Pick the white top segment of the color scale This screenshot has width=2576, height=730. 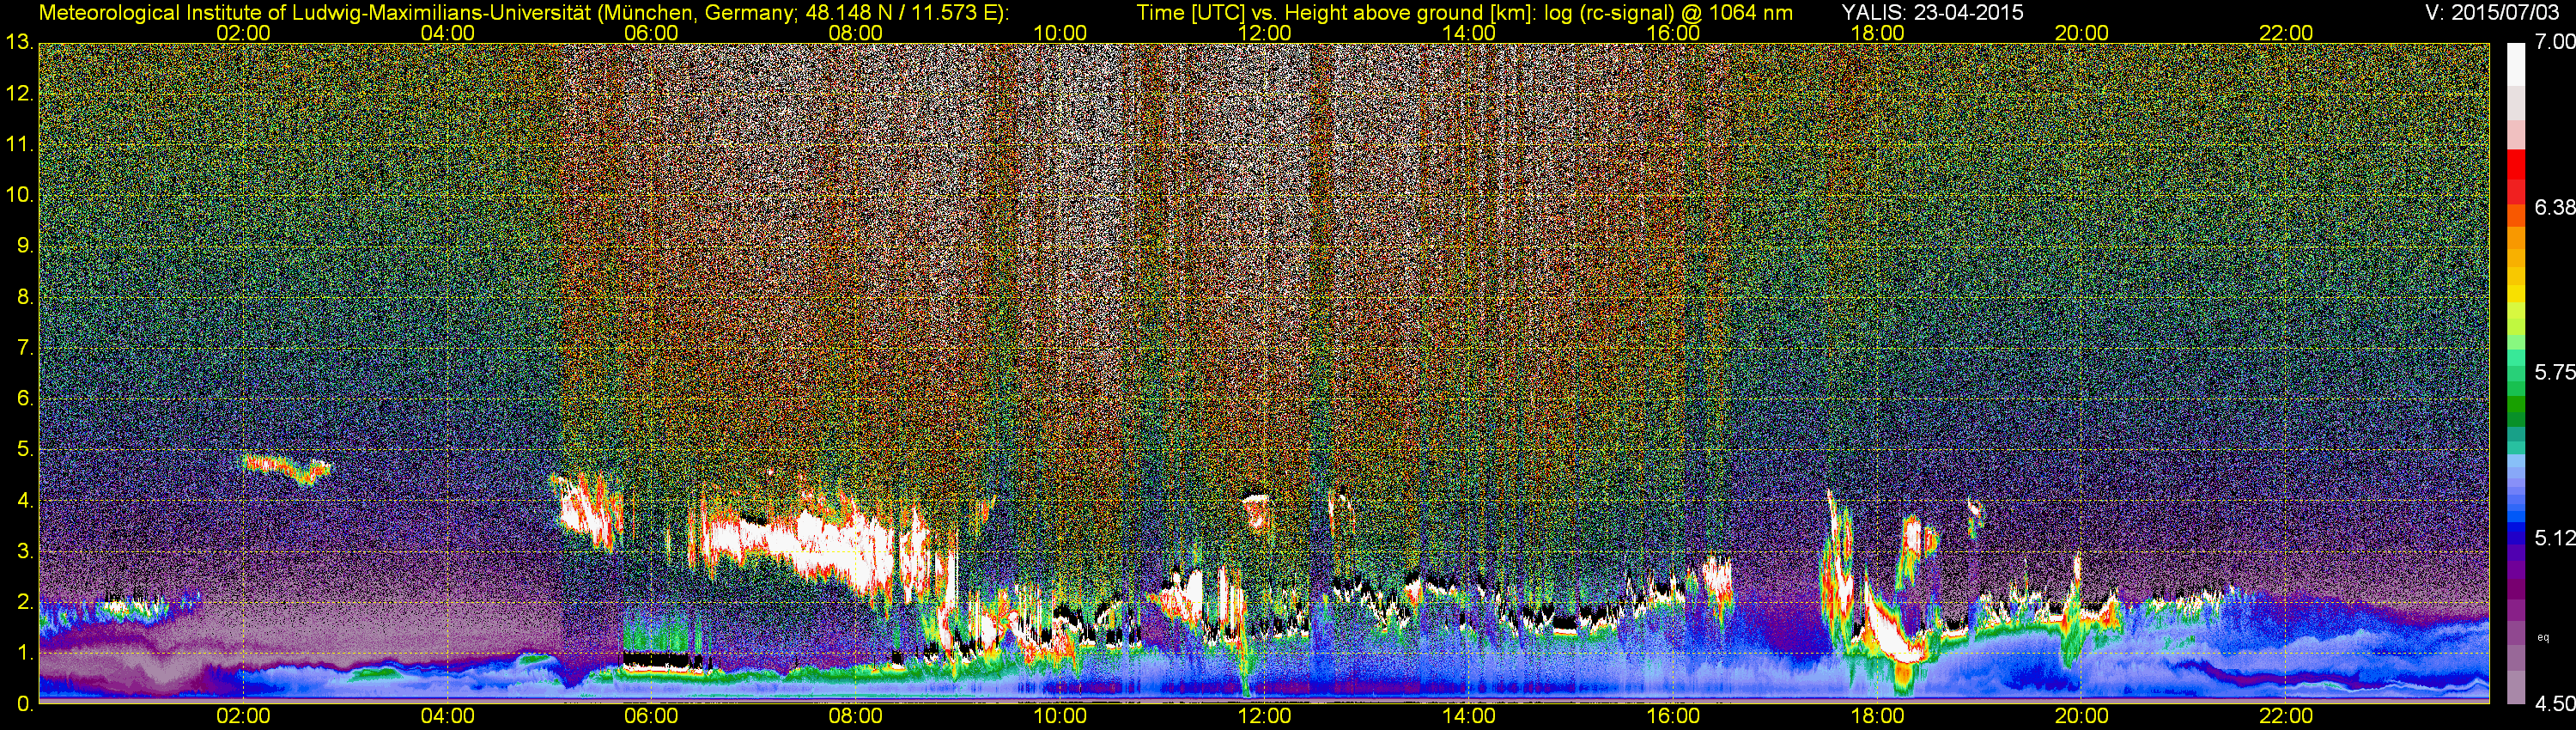click(2517, 64)
